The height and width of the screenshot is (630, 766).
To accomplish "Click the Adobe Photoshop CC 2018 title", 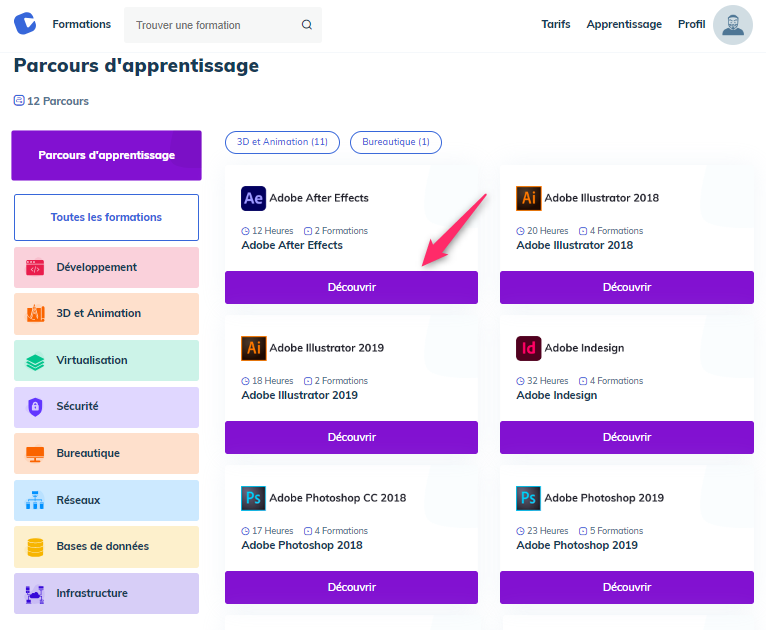I will pyautogui.click(x=338, y=498).
